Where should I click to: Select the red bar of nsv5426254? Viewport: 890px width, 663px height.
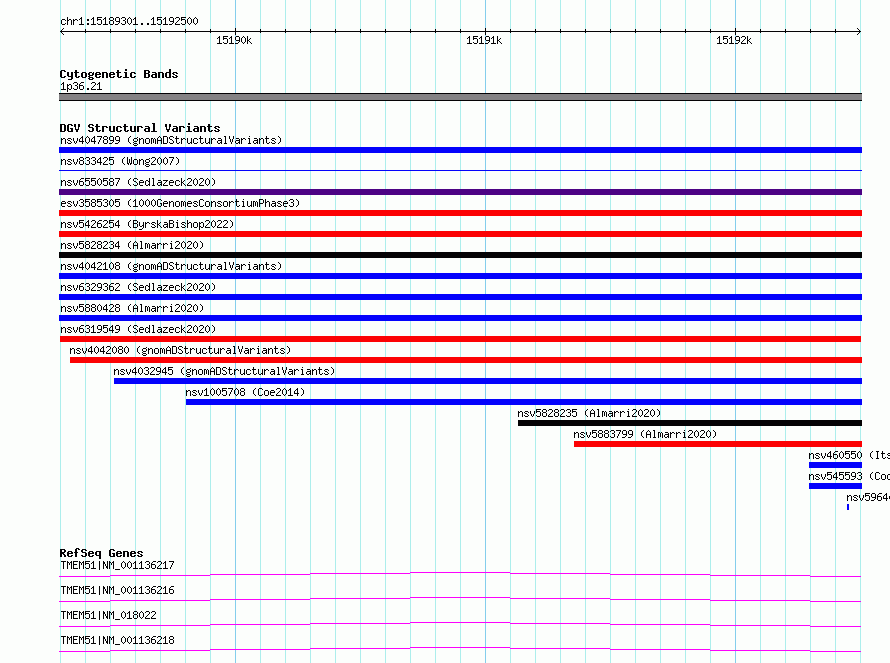(x=460, y=234)
